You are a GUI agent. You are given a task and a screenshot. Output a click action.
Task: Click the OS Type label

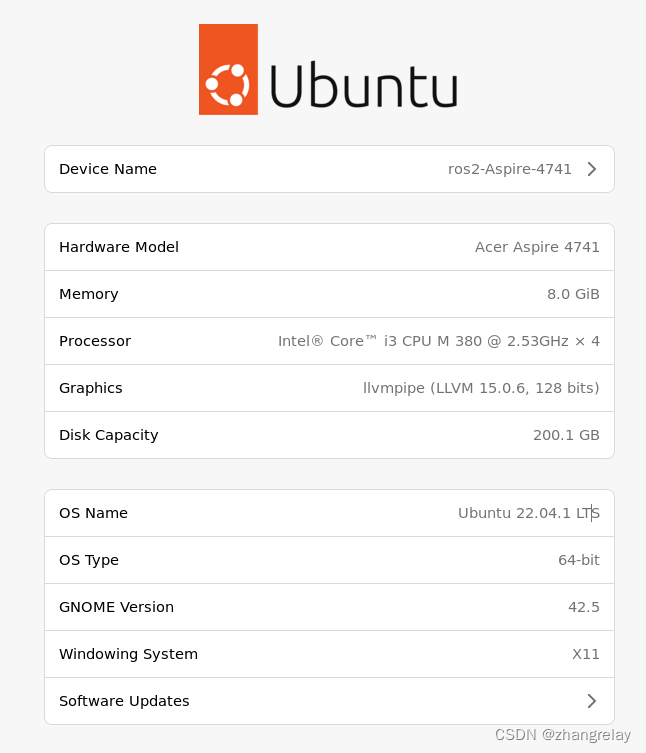pos(88,560)
